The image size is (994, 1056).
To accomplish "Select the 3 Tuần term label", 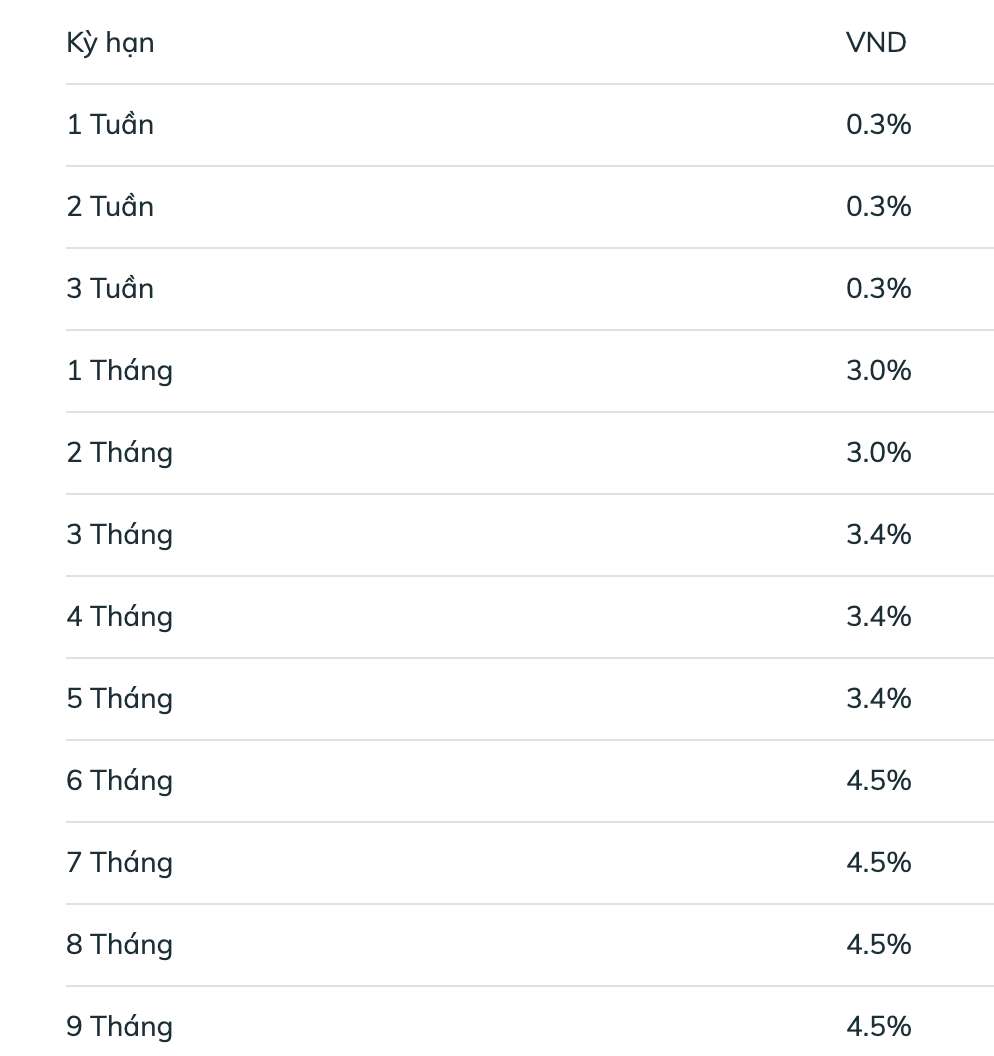I will (x=110, y=289).
